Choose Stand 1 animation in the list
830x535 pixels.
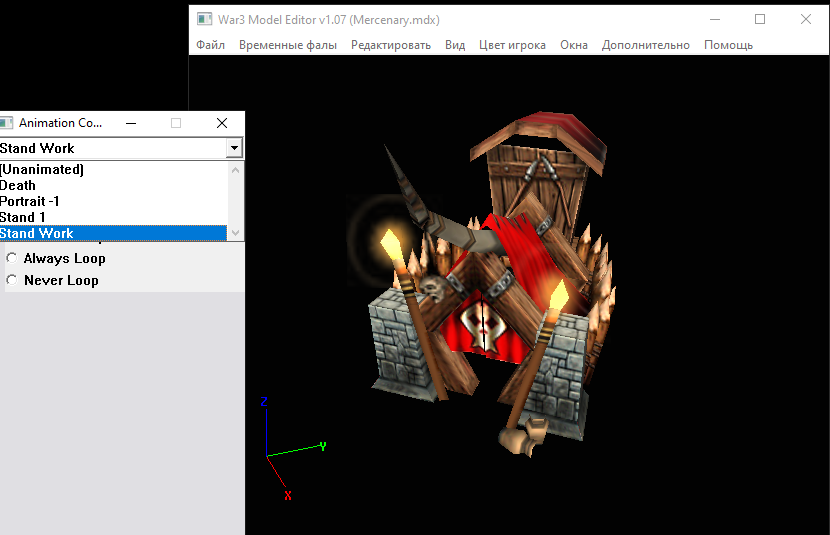[113, 217]
